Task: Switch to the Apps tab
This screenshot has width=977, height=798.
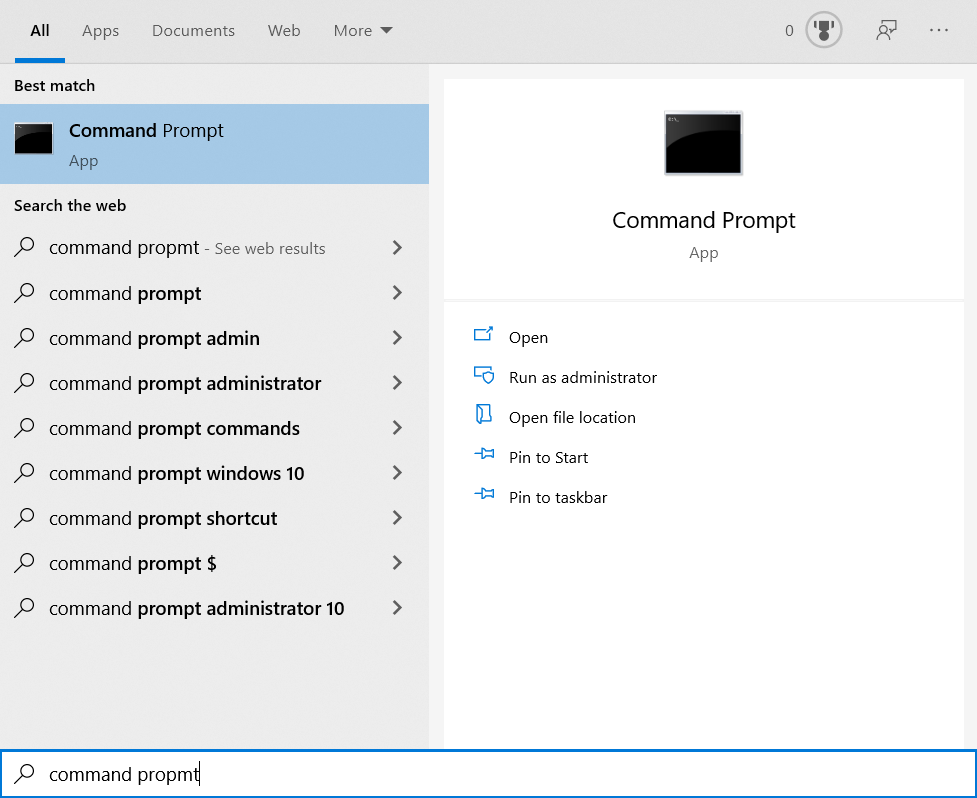Action: point(100,30)
